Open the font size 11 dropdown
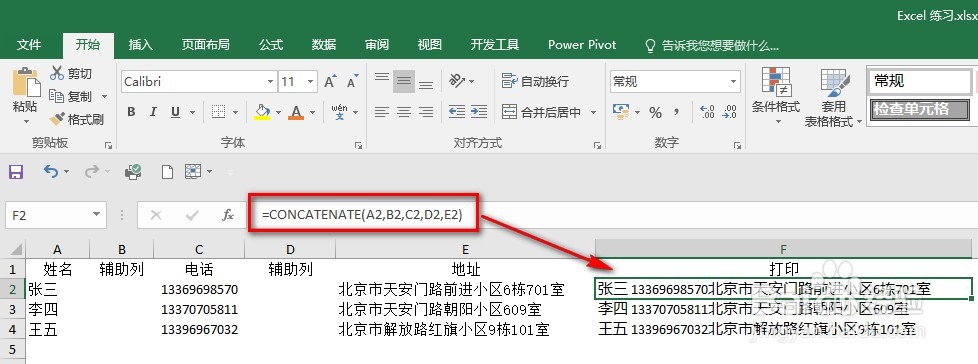The image size is (978, 364). coord(311,82)
